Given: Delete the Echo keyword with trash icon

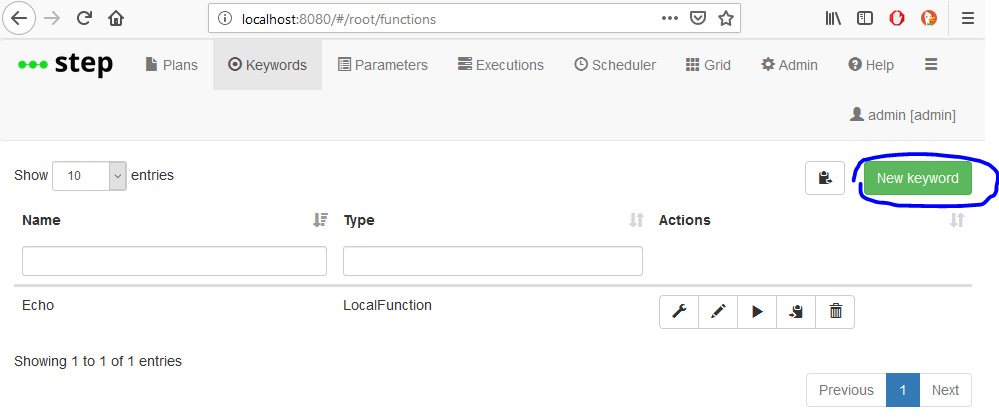Looking at the screenshot, I should tap(835, 311).
